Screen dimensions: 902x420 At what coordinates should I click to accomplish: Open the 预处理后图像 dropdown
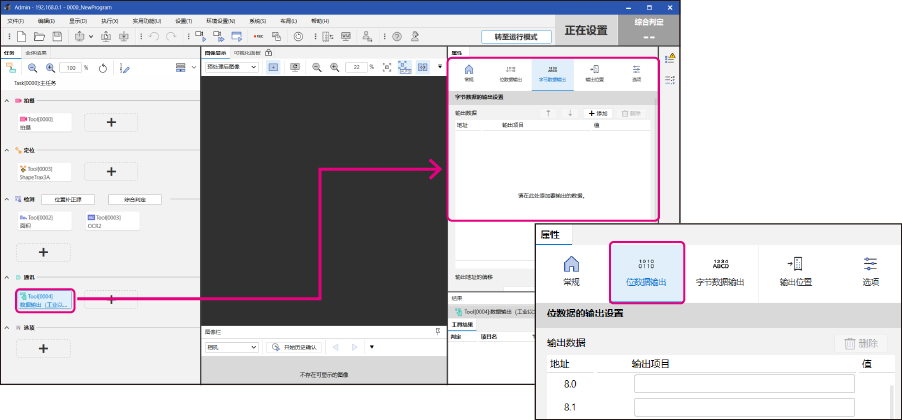[x=231, y=67]
